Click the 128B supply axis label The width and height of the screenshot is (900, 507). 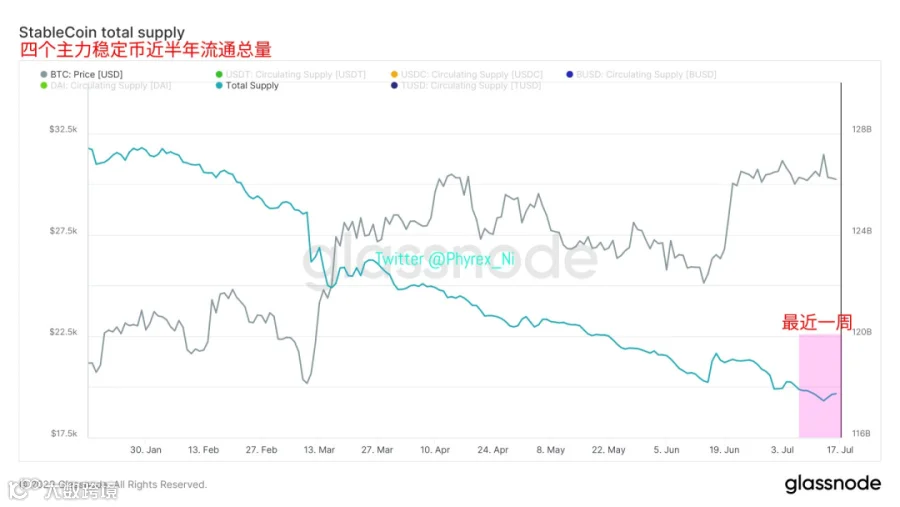pos(862,129)
